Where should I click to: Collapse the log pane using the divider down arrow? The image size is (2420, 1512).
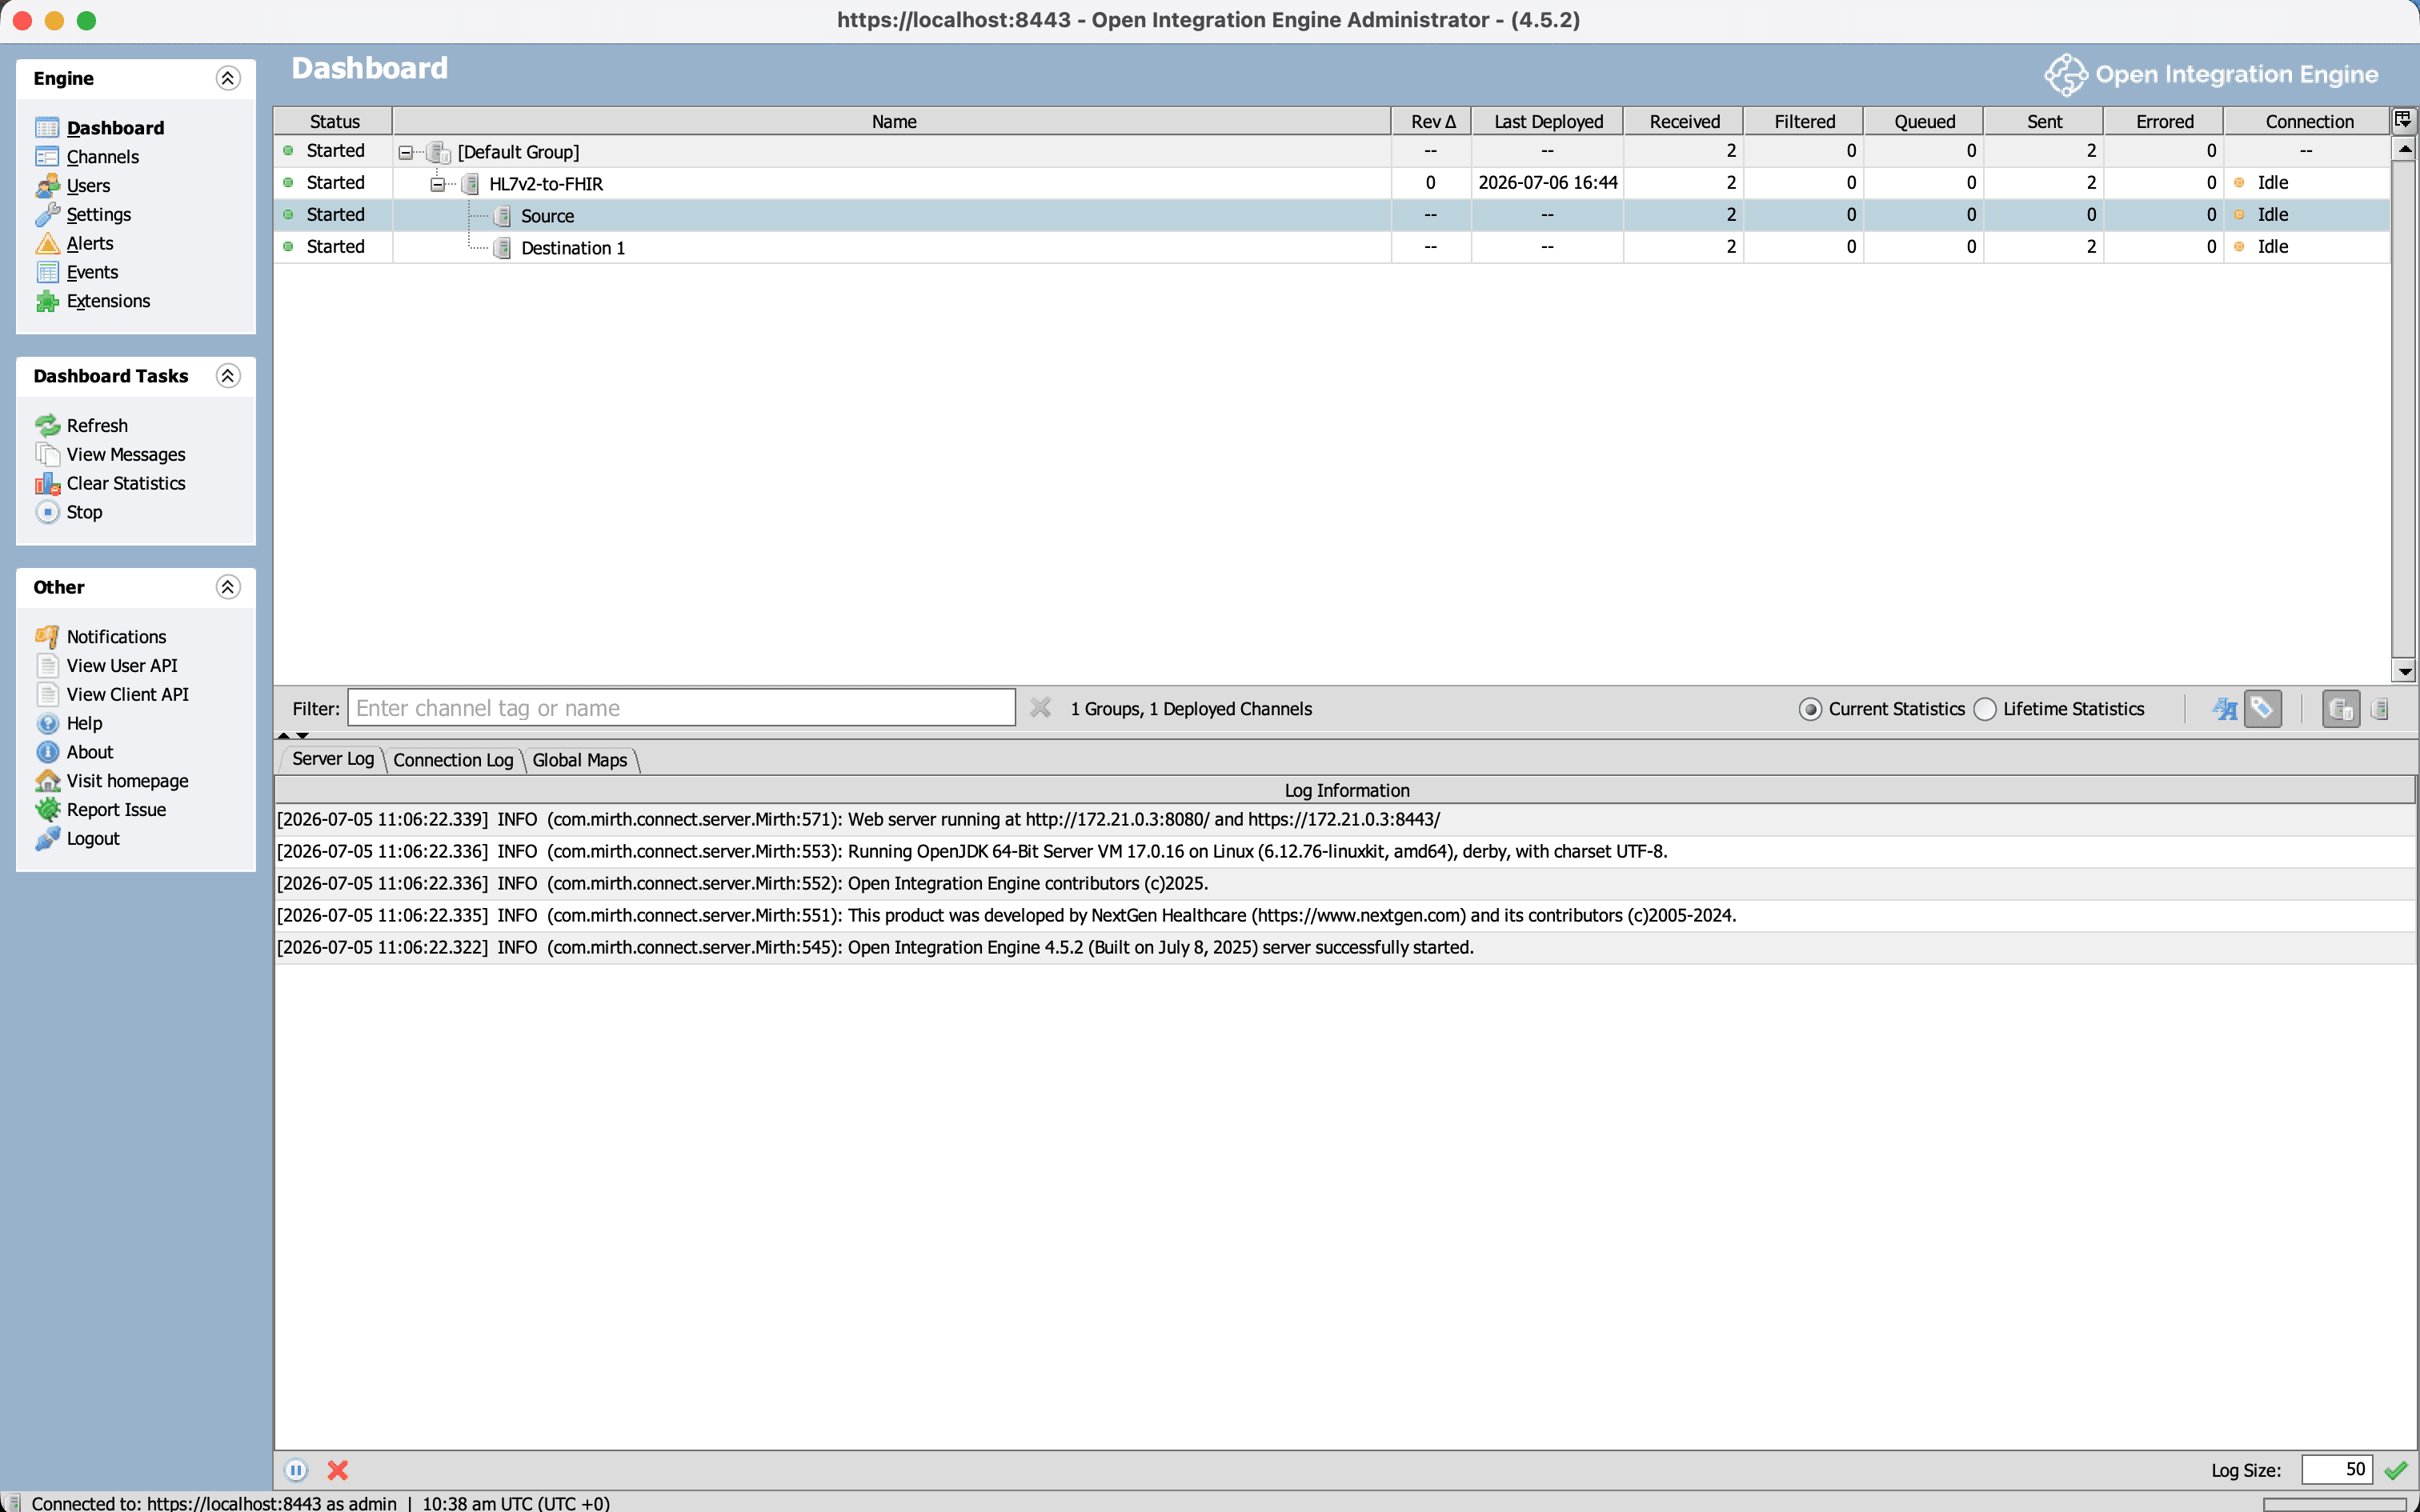pyautogui.click(x=302, y=735)
